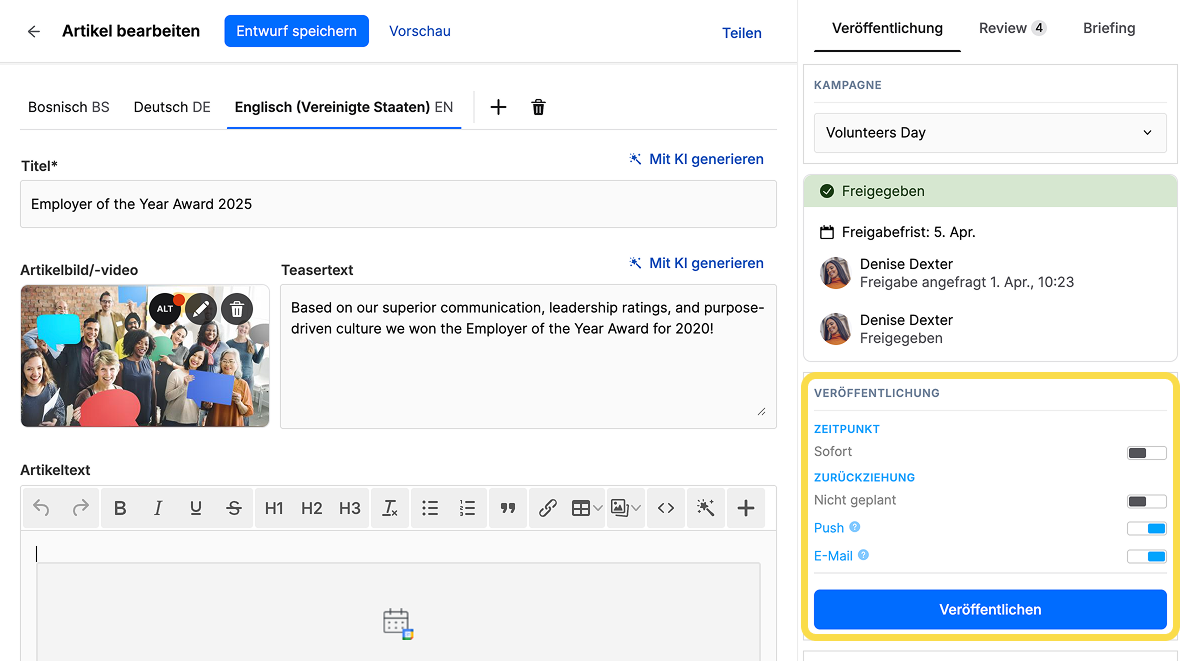Disable E-Mail notification switch
The width and height of the screenshot is (1180, 661).
[x=1146, y=556]
